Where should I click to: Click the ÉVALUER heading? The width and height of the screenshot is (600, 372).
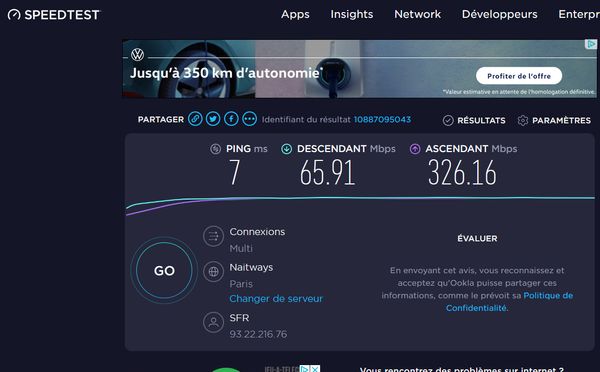click(477, 238)
